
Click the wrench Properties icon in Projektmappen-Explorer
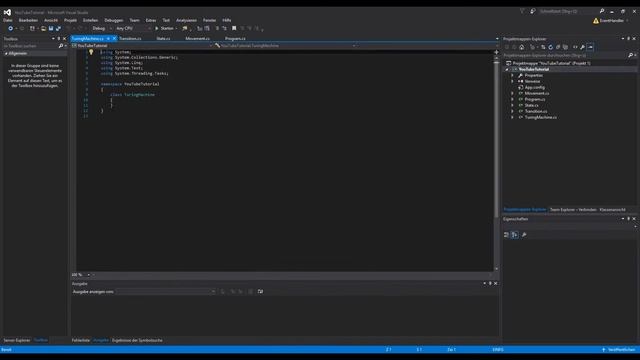[582, 47]
